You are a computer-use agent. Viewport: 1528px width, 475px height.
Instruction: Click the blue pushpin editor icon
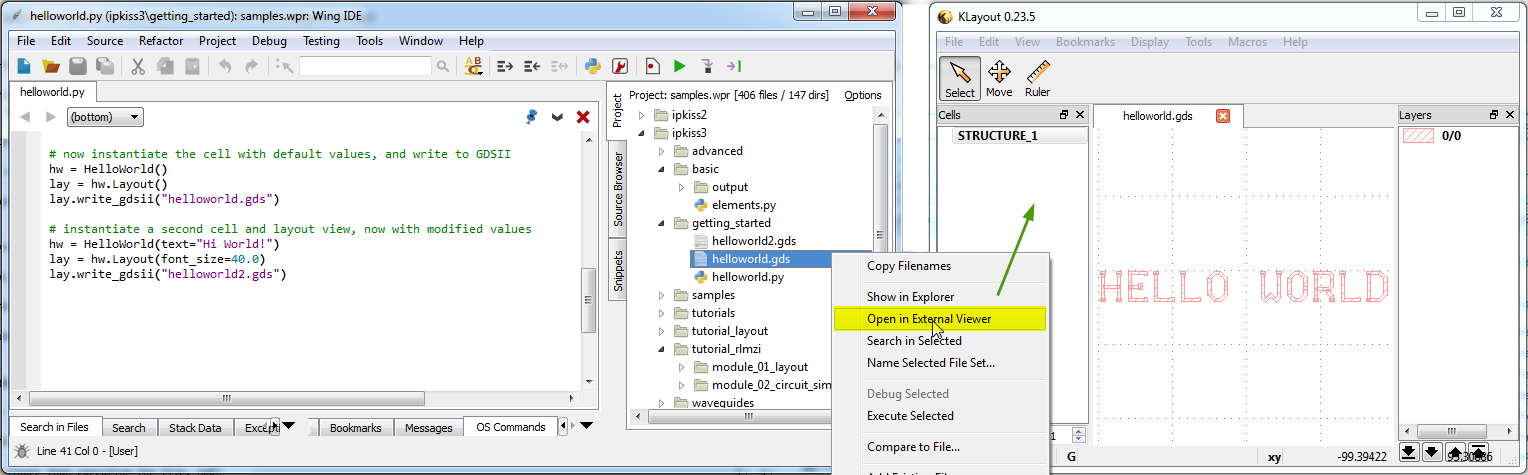pyautogui.click(x=532, y=117)
